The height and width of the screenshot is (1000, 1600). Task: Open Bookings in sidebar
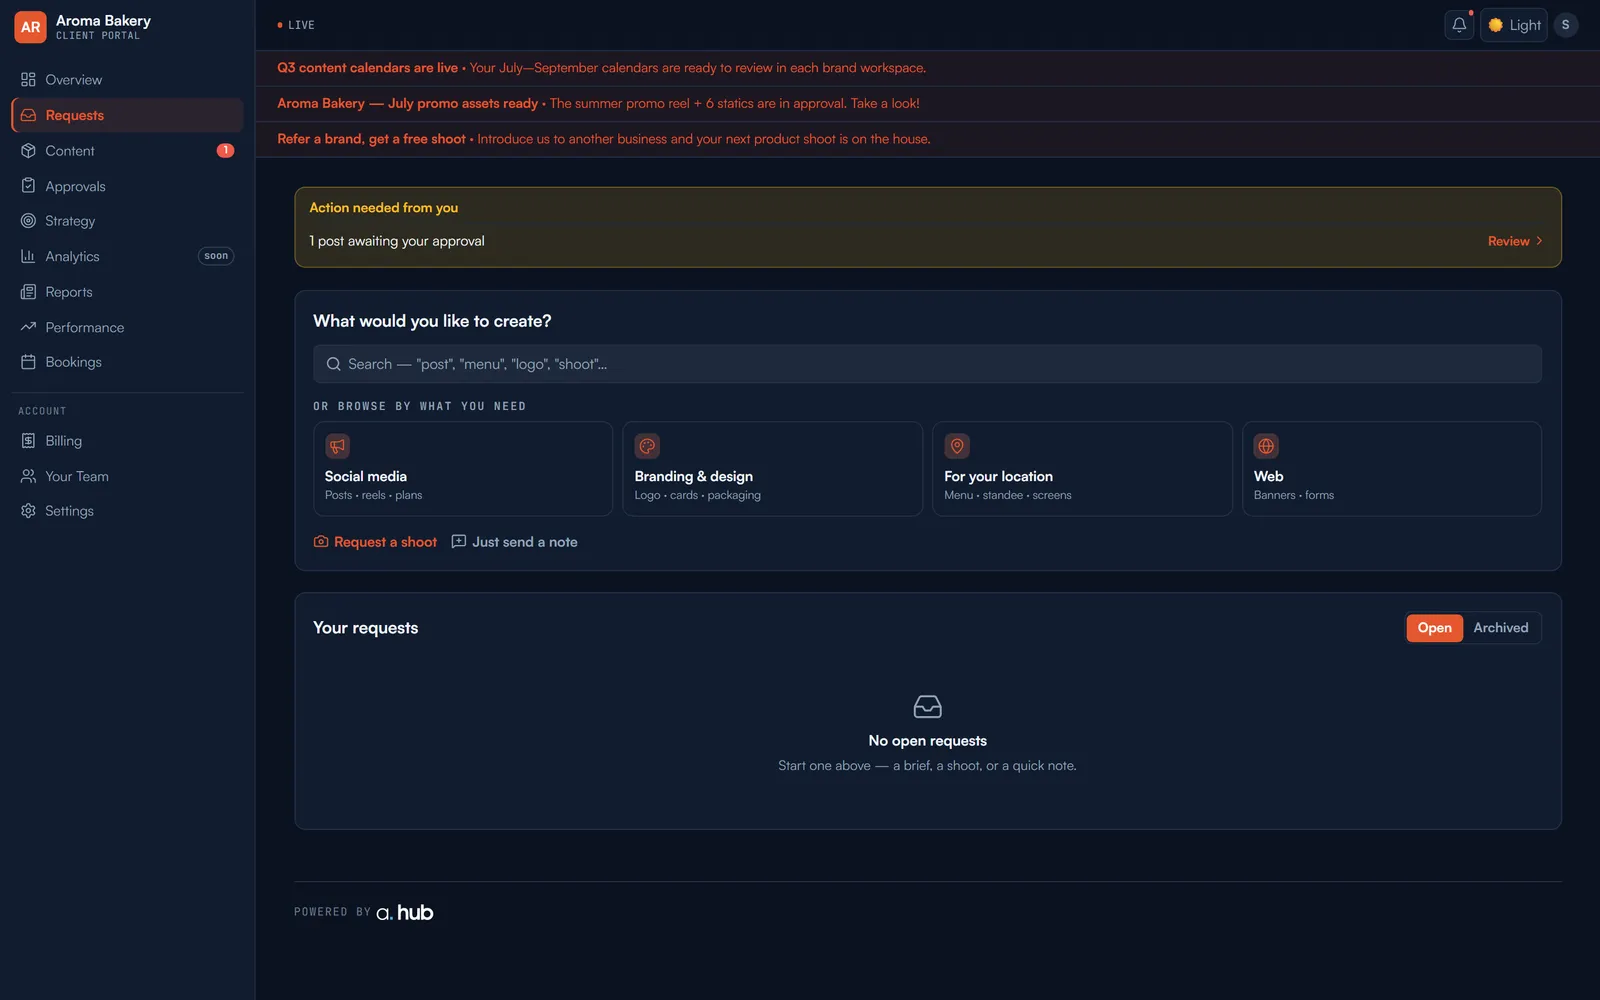(127, 362)
